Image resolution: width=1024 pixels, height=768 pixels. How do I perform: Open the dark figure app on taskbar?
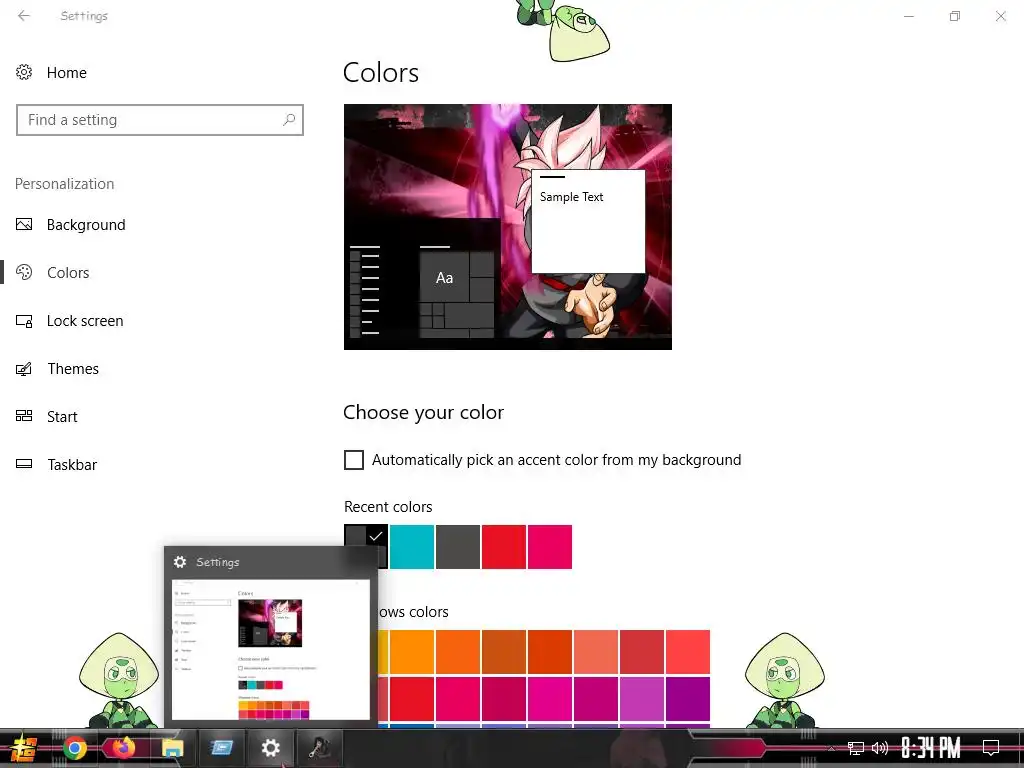pyautogui.click(x=319, y=748)
